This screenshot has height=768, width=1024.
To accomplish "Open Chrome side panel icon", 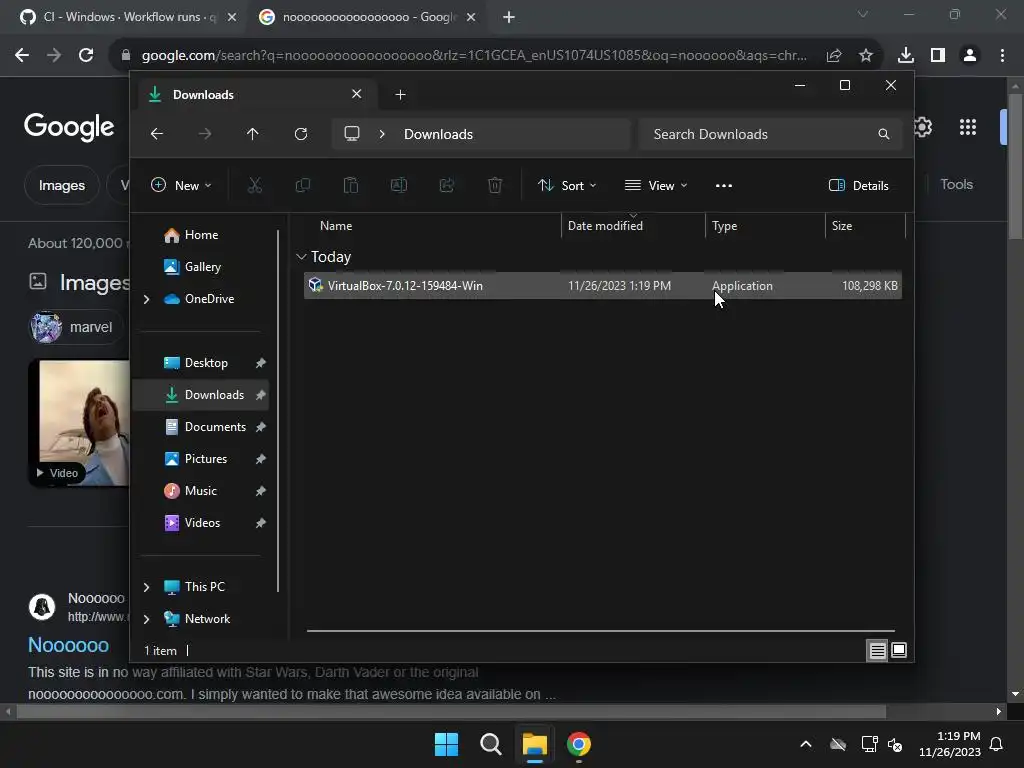I will click(x=938, y=56).
